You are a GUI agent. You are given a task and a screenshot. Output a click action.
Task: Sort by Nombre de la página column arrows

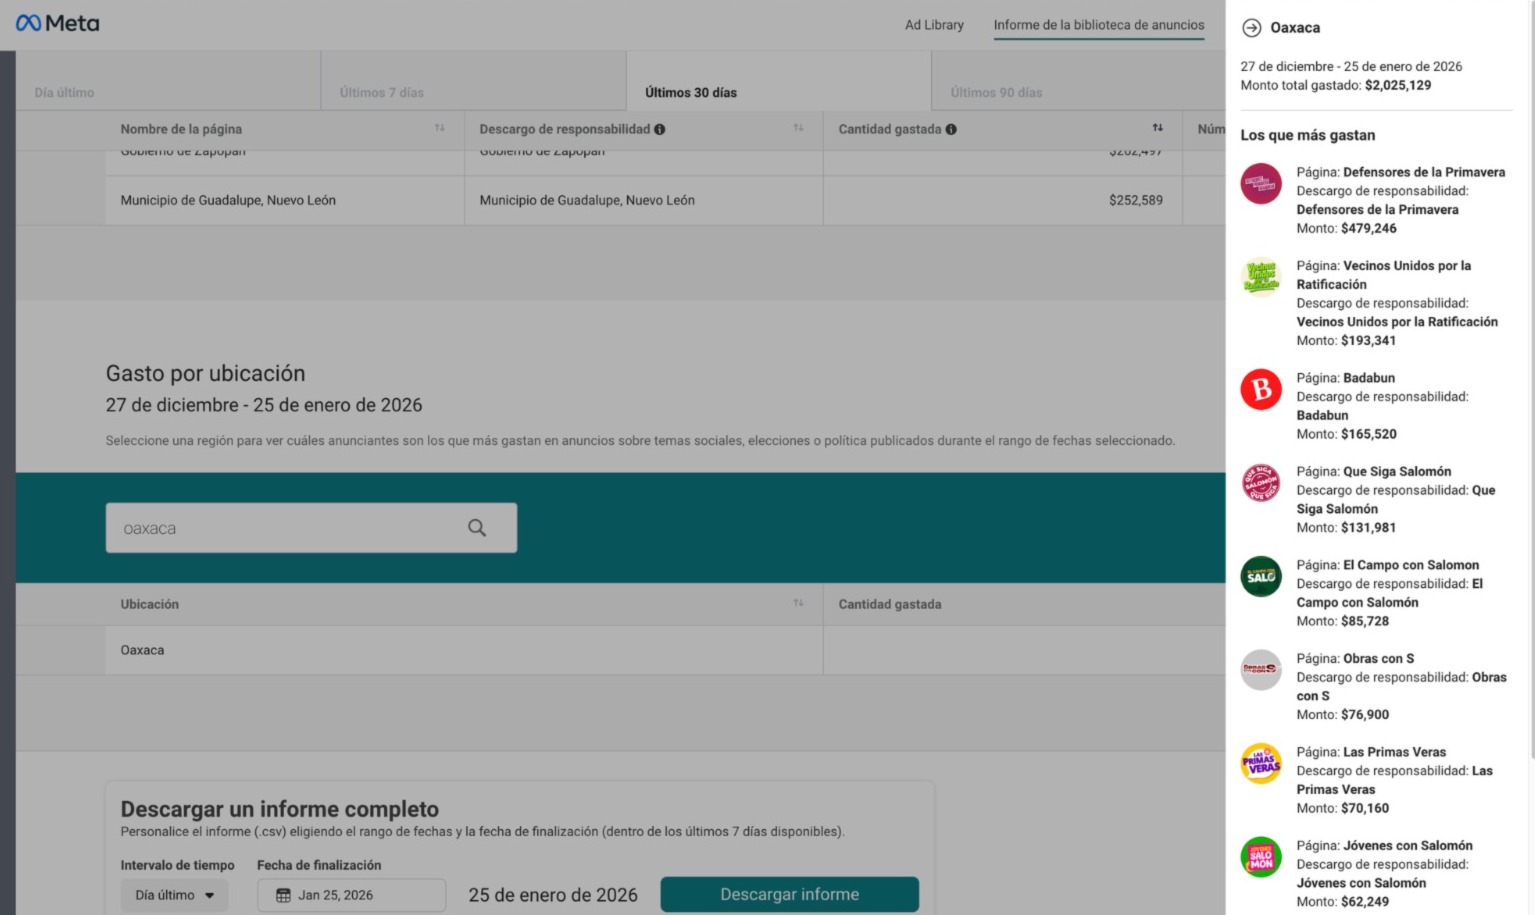(439, 128)
